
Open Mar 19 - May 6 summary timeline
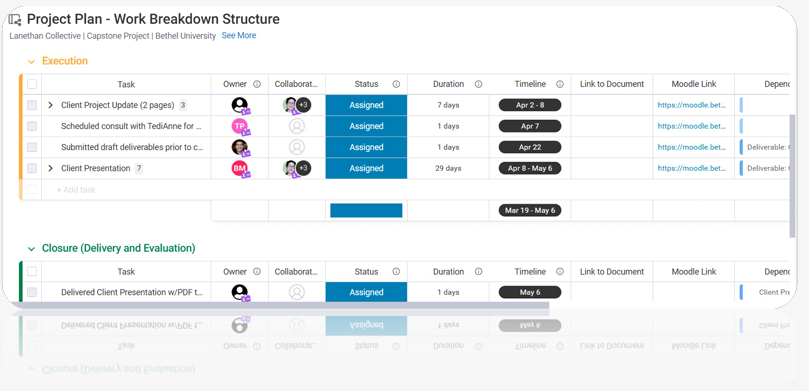tap(530, 210)
